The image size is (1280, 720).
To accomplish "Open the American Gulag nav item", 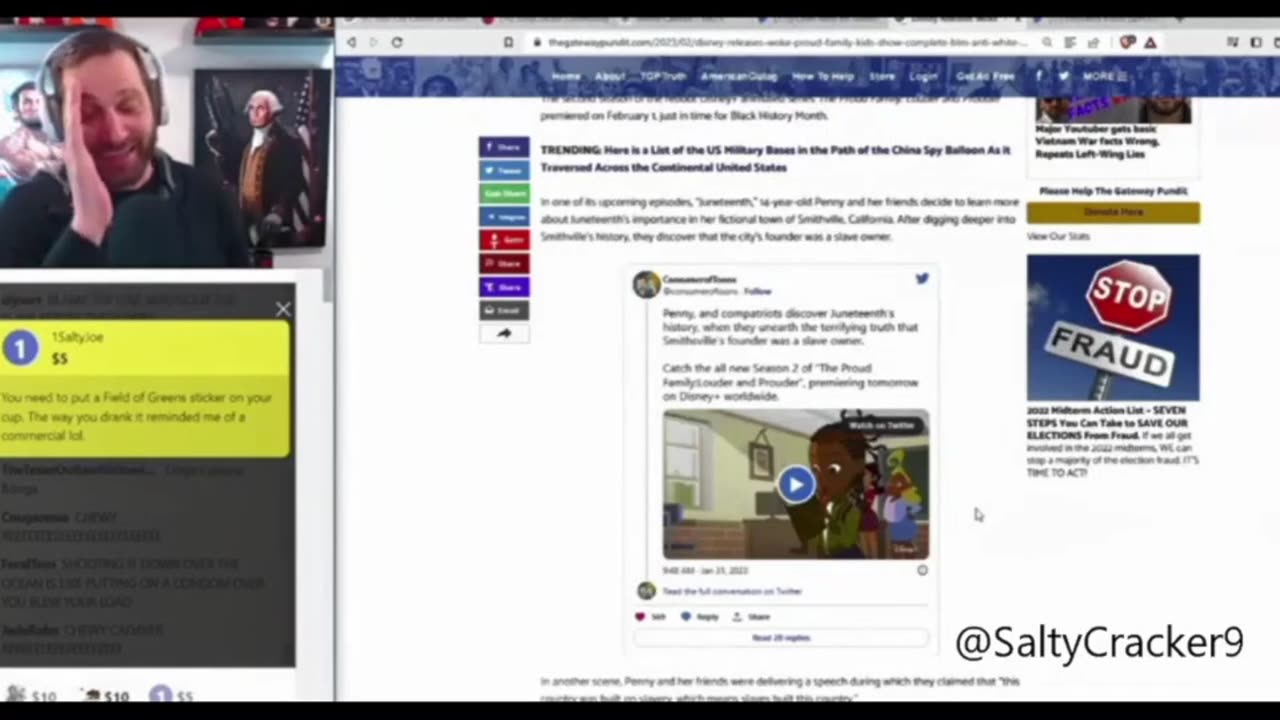I will [738, 76].
